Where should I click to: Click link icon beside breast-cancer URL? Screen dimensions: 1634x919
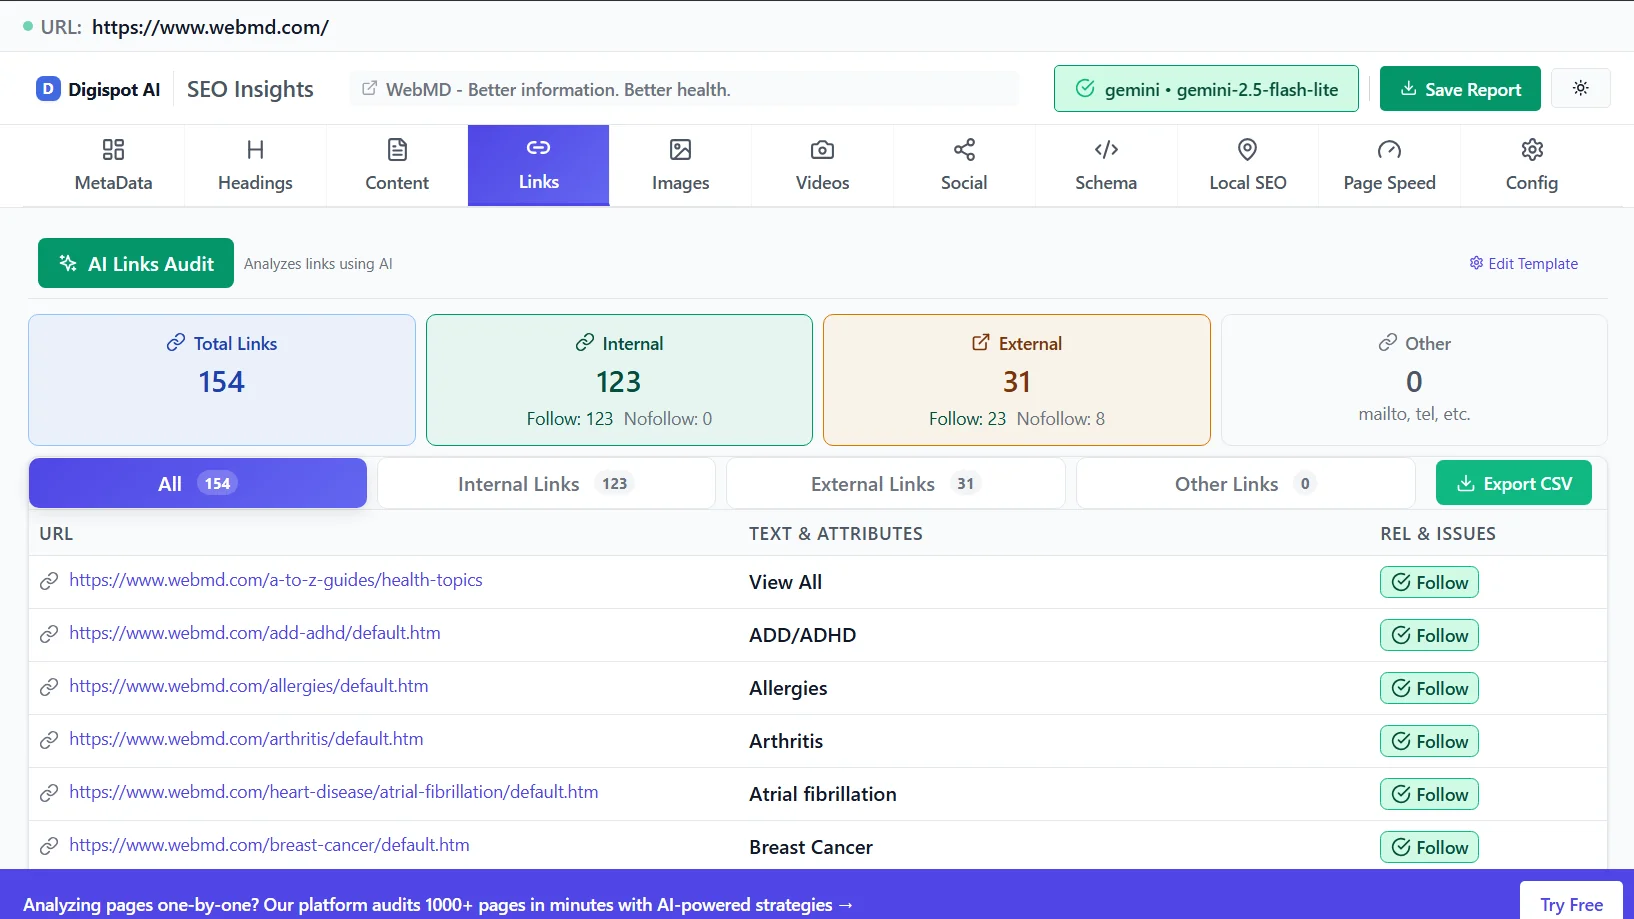point(49,846)
